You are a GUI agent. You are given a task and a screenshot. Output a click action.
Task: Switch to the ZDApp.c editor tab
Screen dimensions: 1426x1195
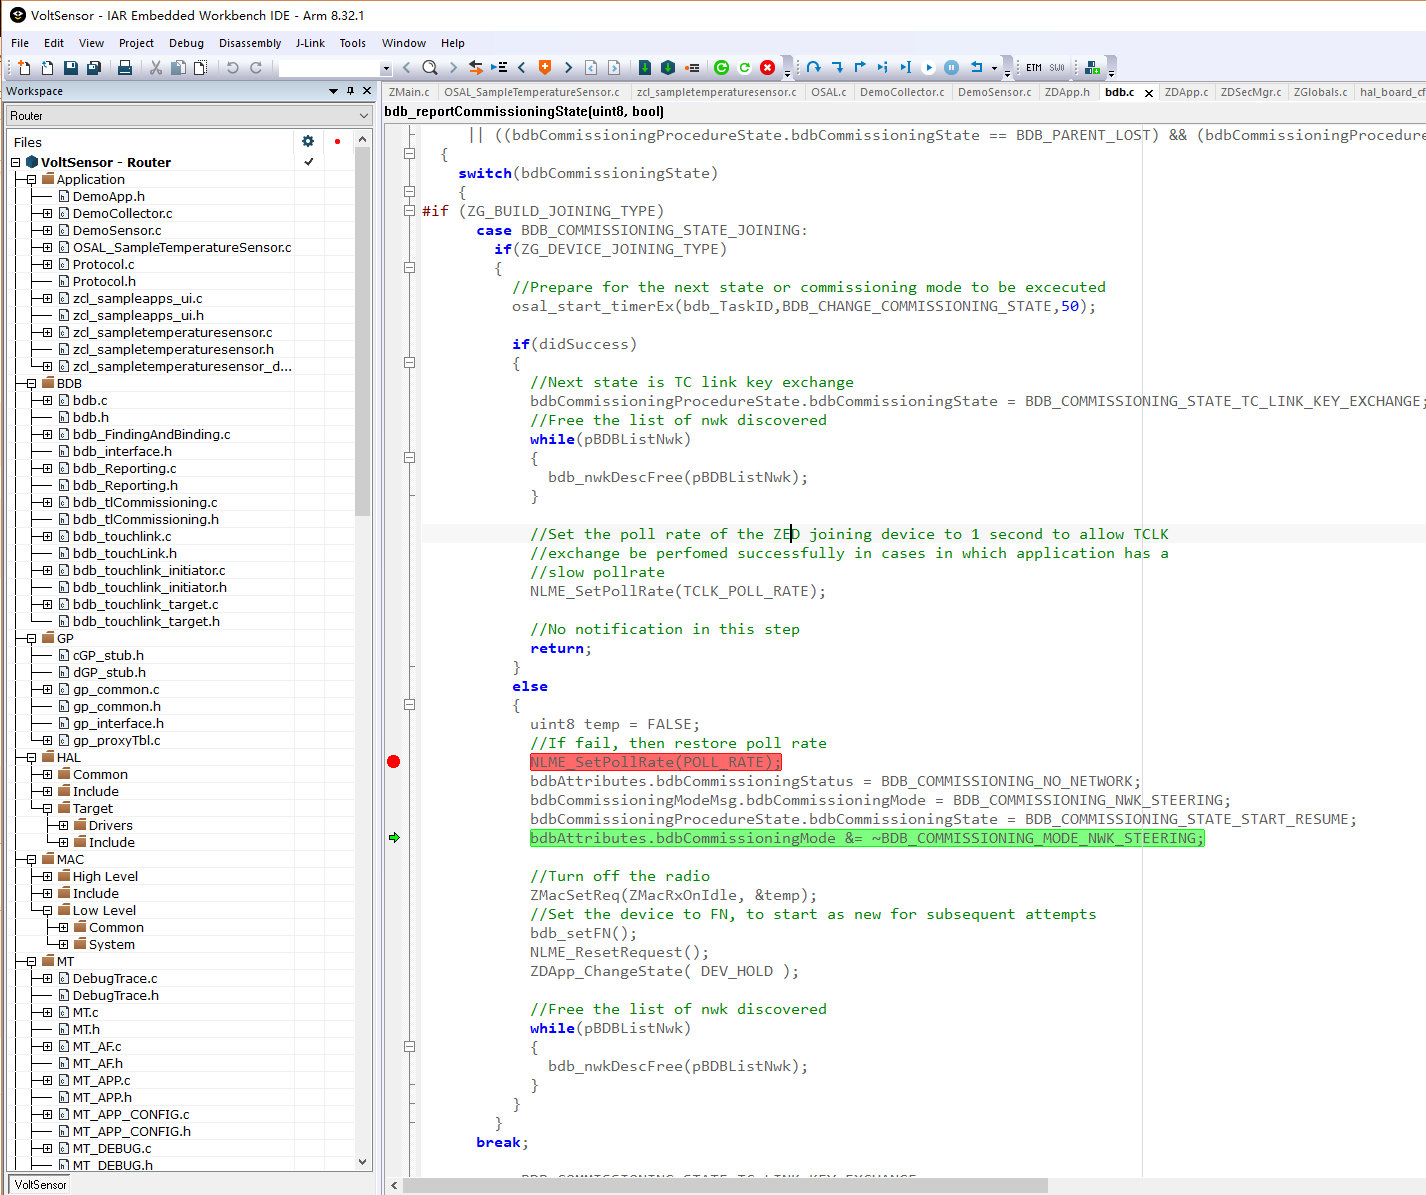coord(1186,92)
